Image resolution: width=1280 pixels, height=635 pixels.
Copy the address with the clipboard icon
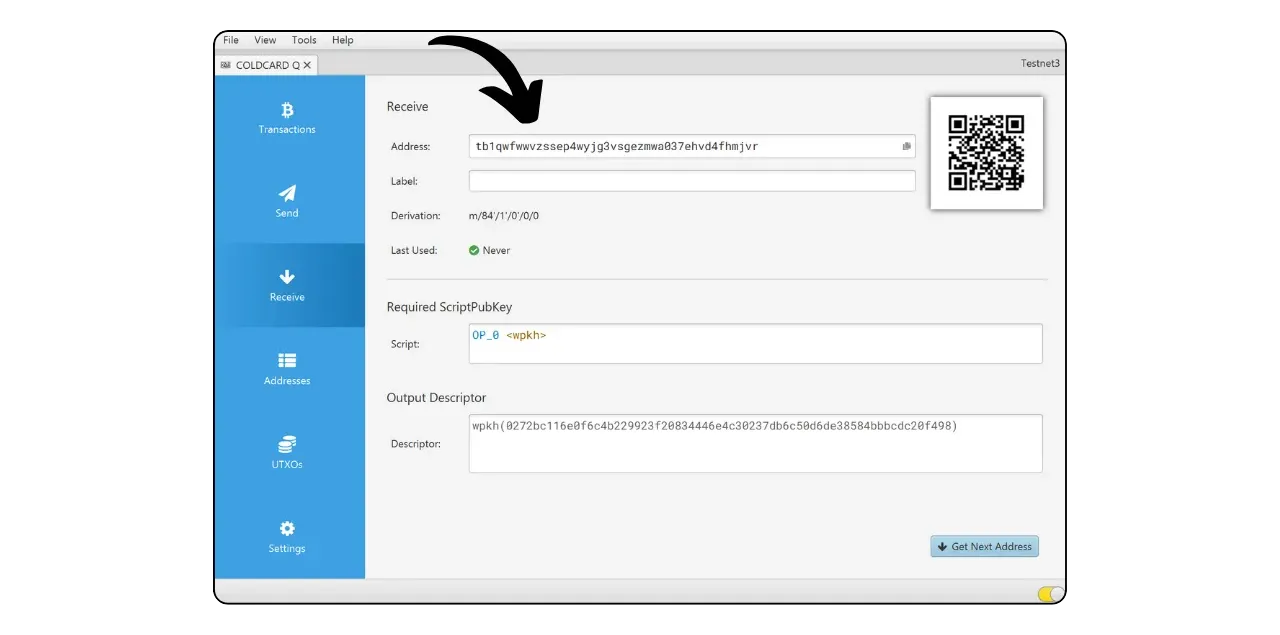pos(906,147)
